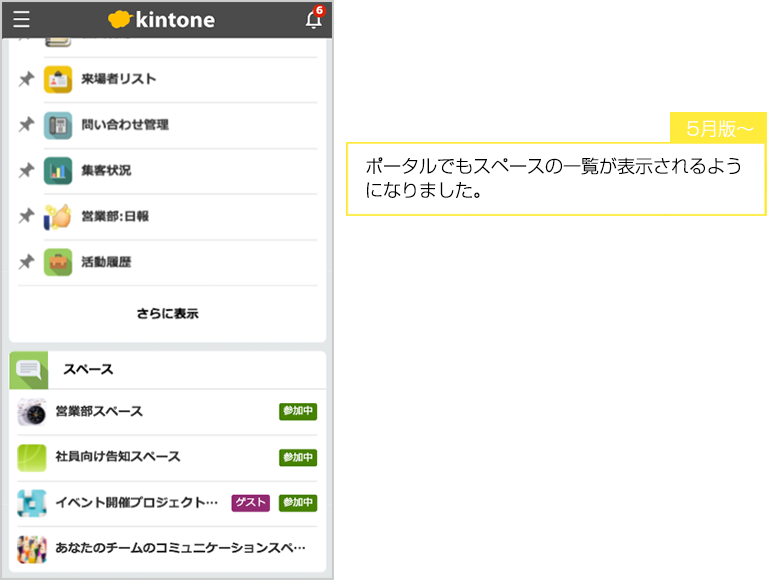Image resolution: width=768 pixels, height=580 pixels.
Task: Click 参加中 badge for イベント開催プロジェクト
Action: pyautogui.click(x=298, y=503)
